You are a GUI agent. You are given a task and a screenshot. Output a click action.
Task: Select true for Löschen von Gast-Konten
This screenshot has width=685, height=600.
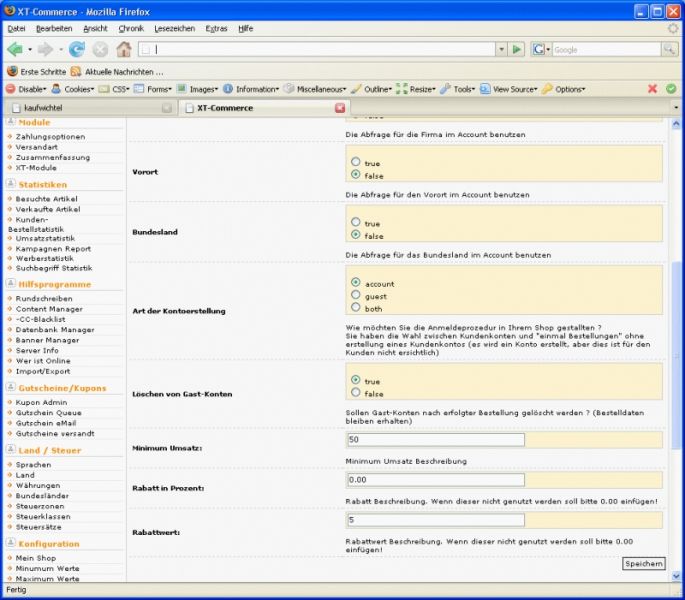[x=356, y=380]
